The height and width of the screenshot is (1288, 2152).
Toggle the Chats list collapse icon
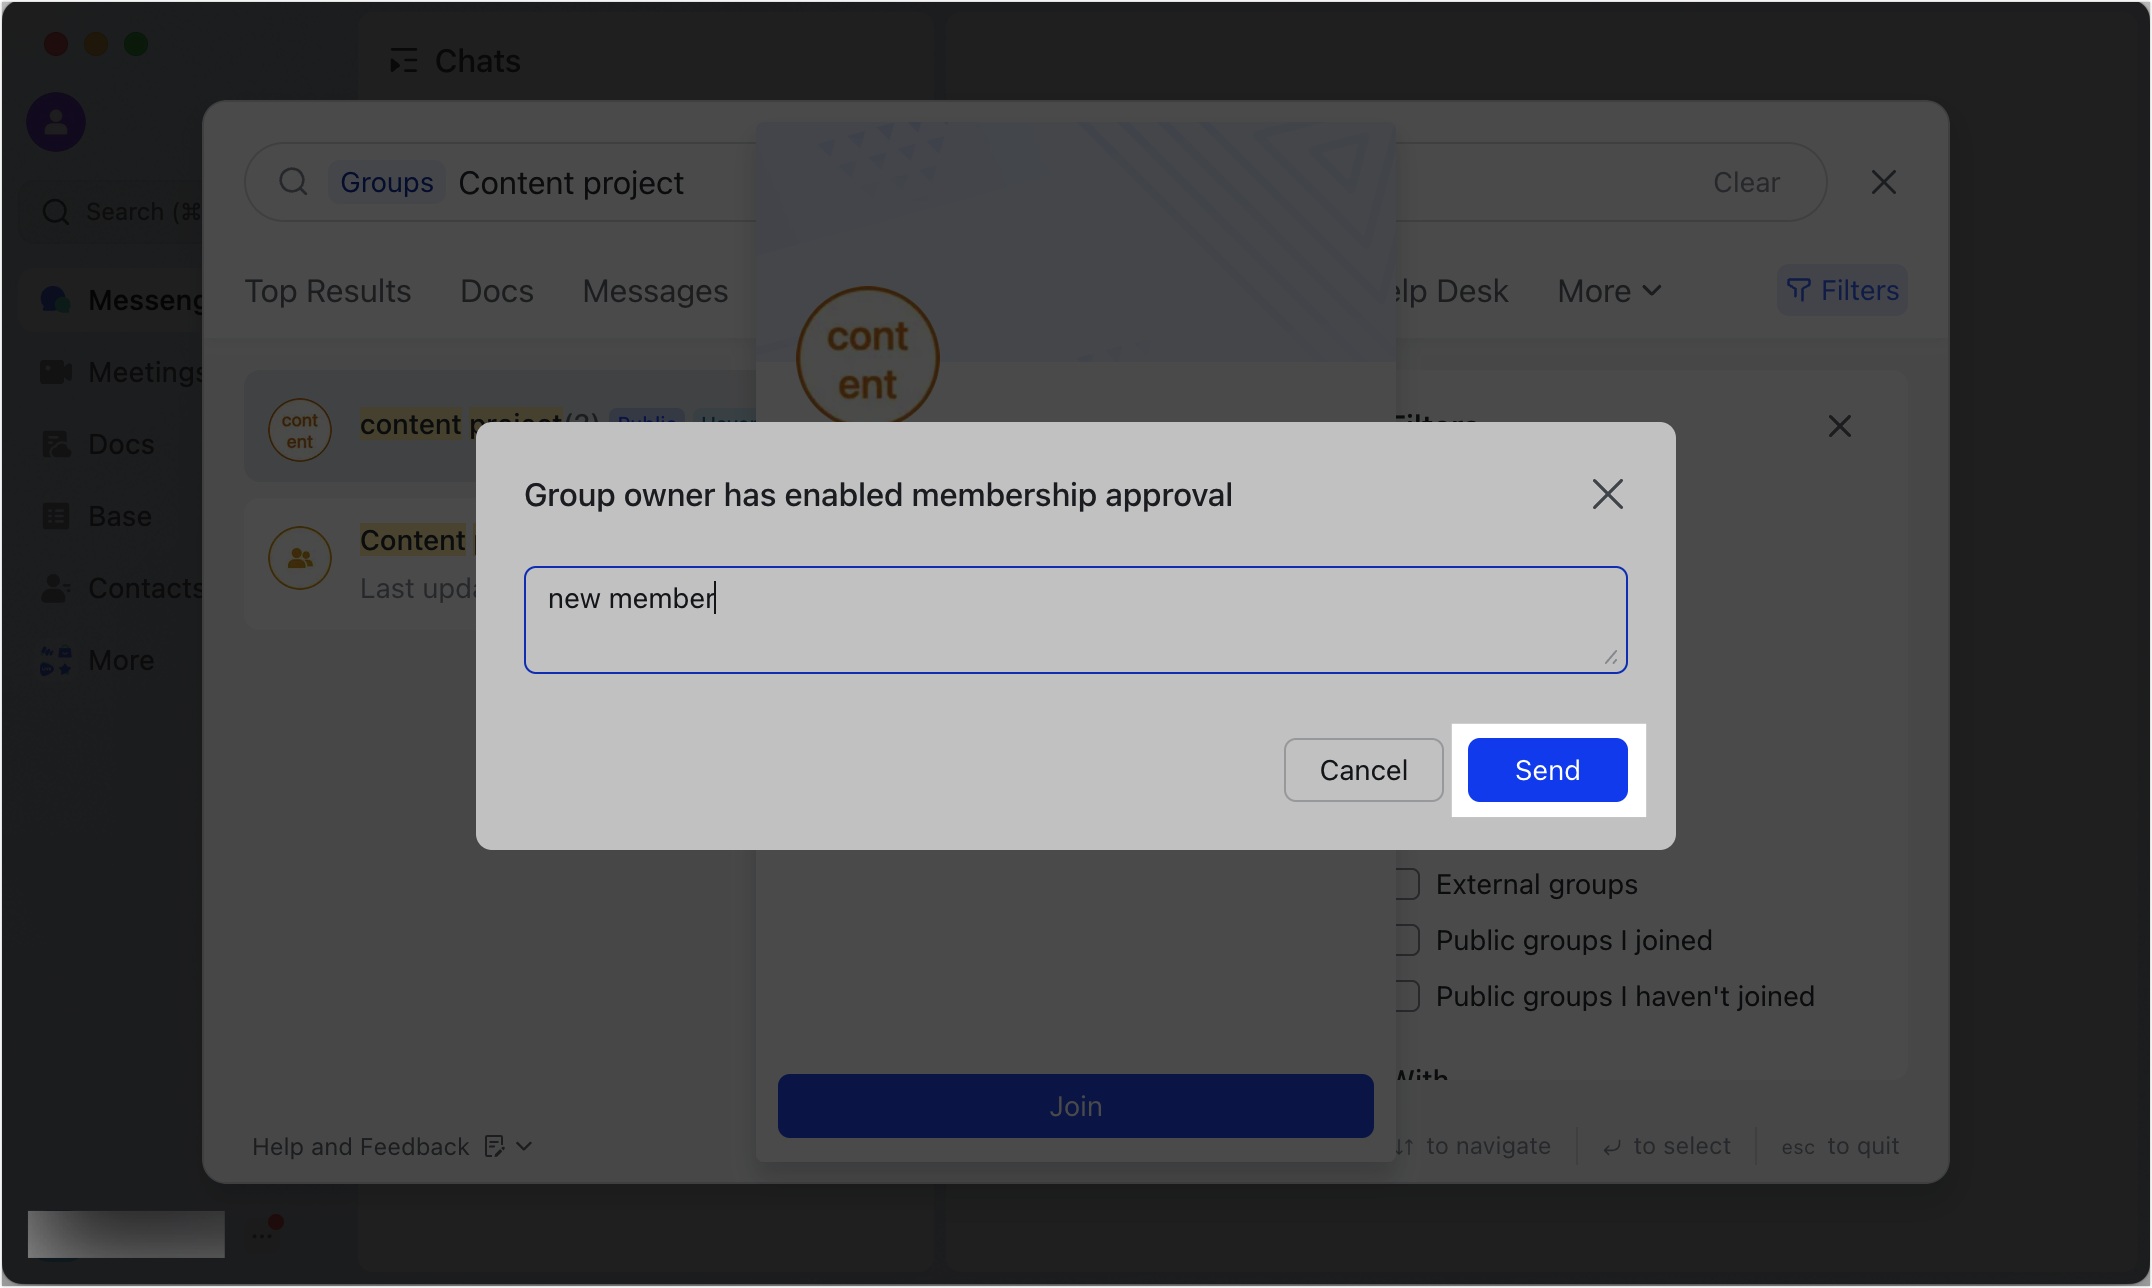click(403, 61)
